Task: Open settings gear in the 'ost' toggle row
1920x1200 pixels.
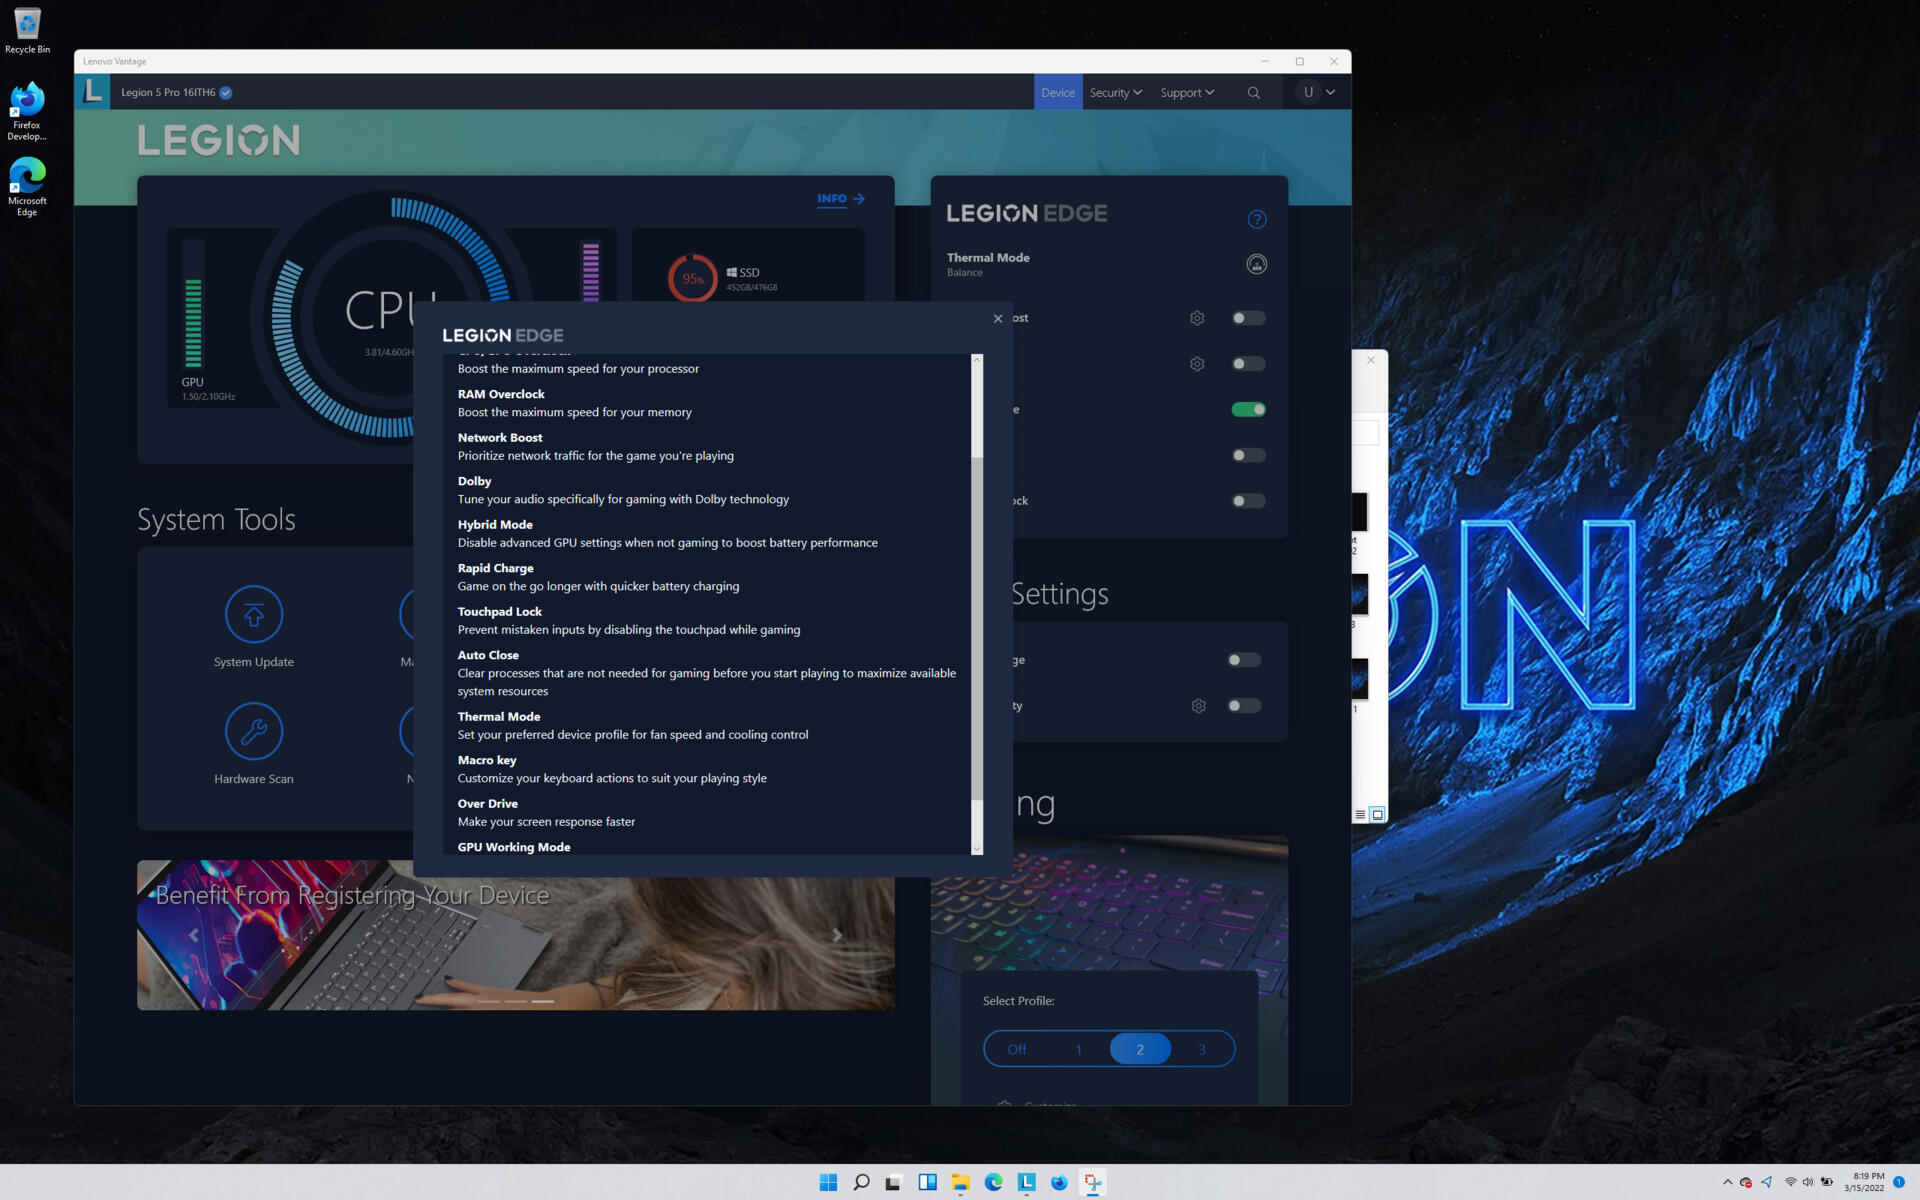Action: (x=1197, y=318)
